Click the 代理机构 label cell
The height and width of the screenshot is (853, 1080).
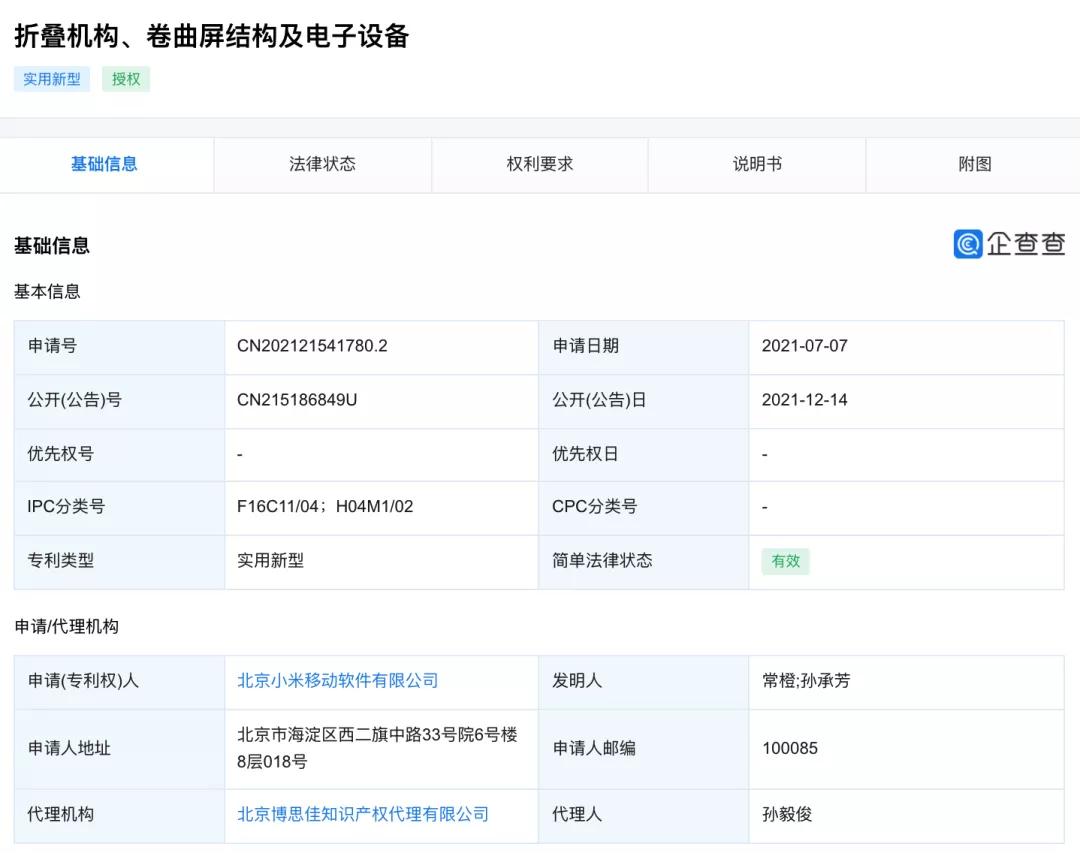coord(119,814)
